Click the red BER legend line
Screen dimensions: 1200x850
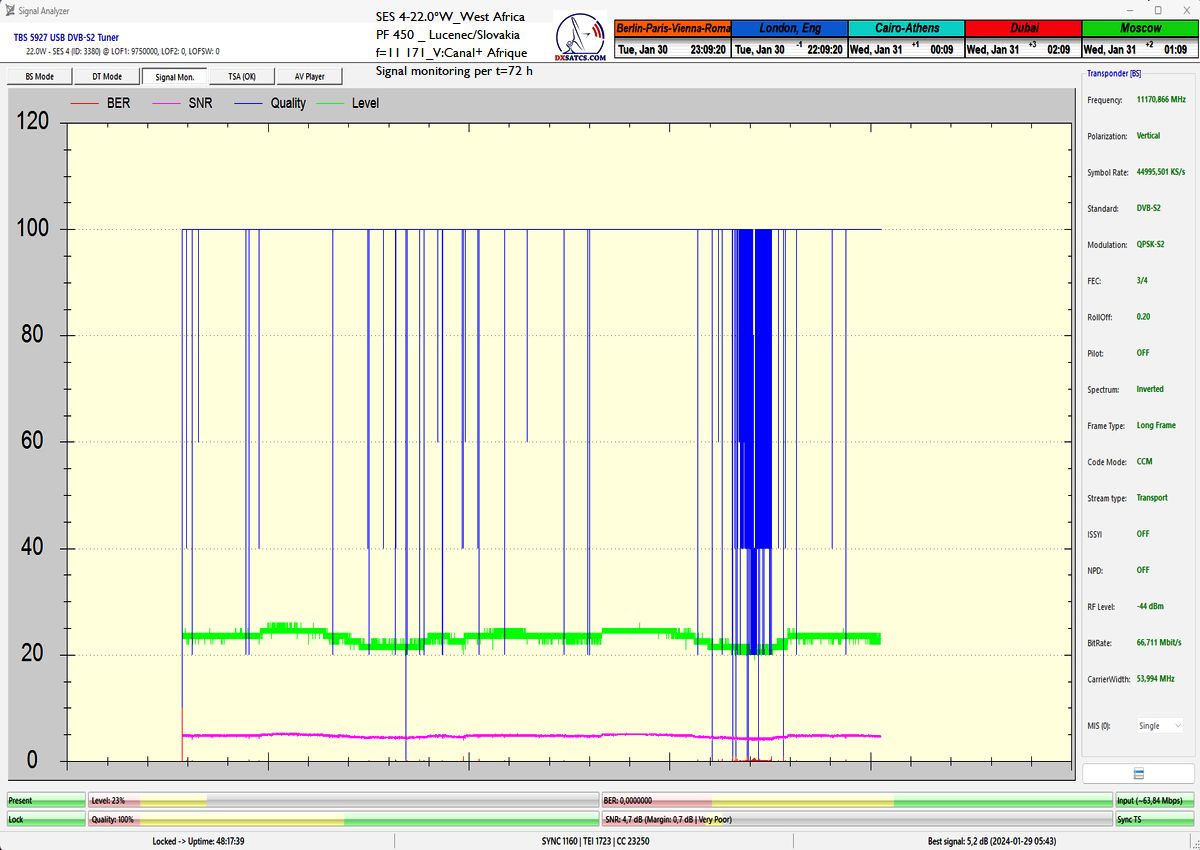tap(87, 103)
